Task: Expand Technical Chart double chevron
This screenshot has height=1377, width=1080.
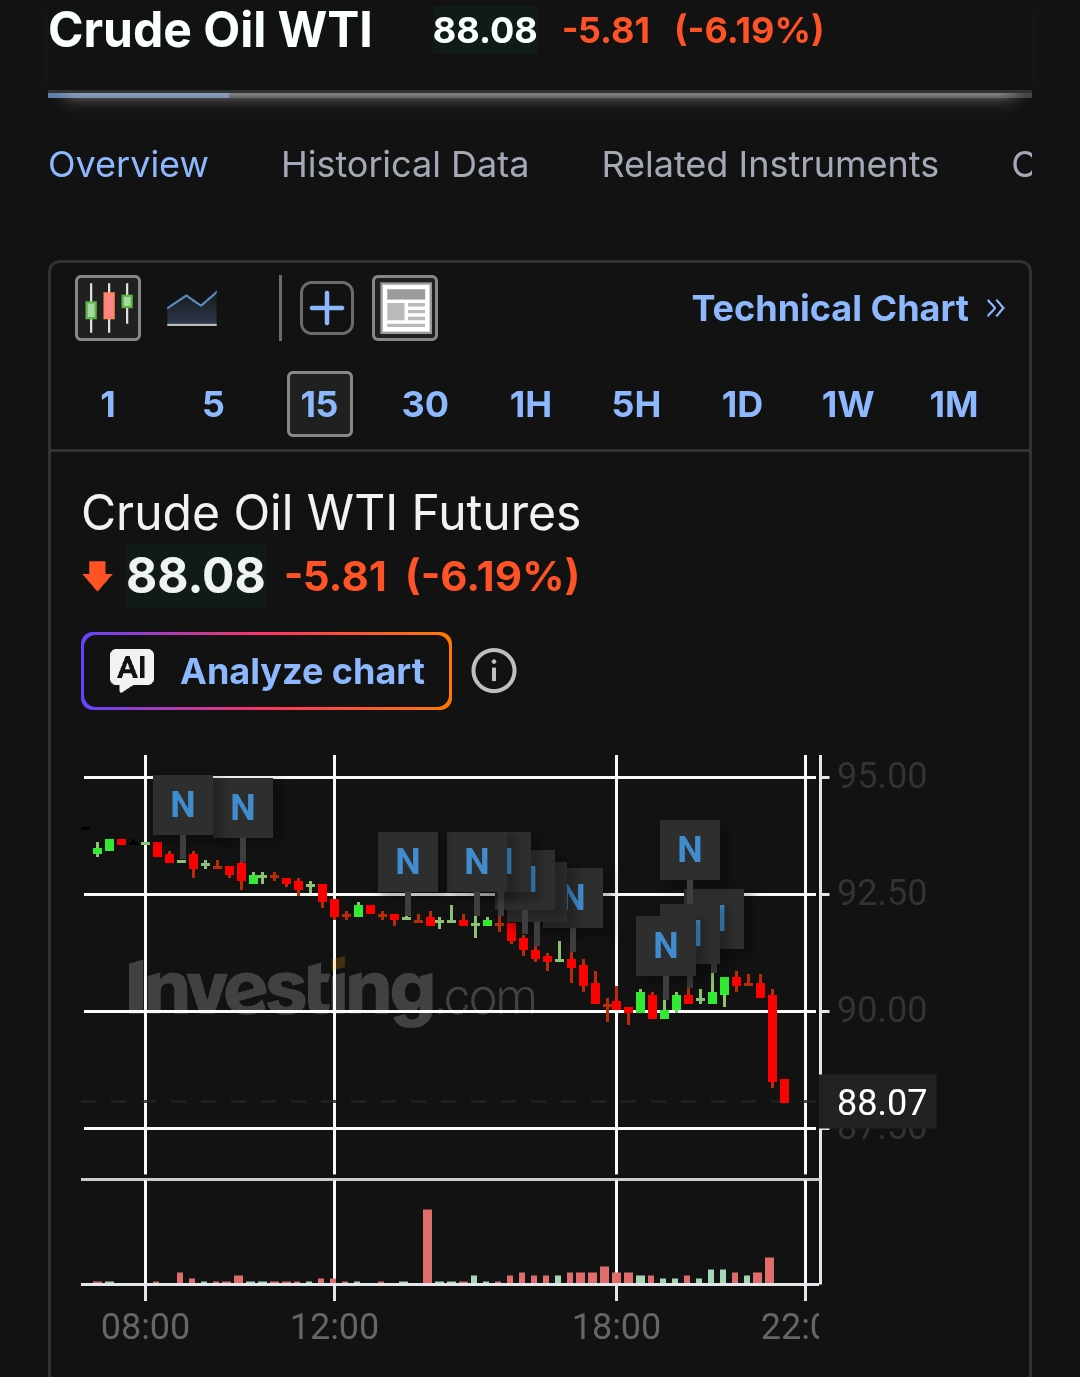Action: tap(995, 308)
